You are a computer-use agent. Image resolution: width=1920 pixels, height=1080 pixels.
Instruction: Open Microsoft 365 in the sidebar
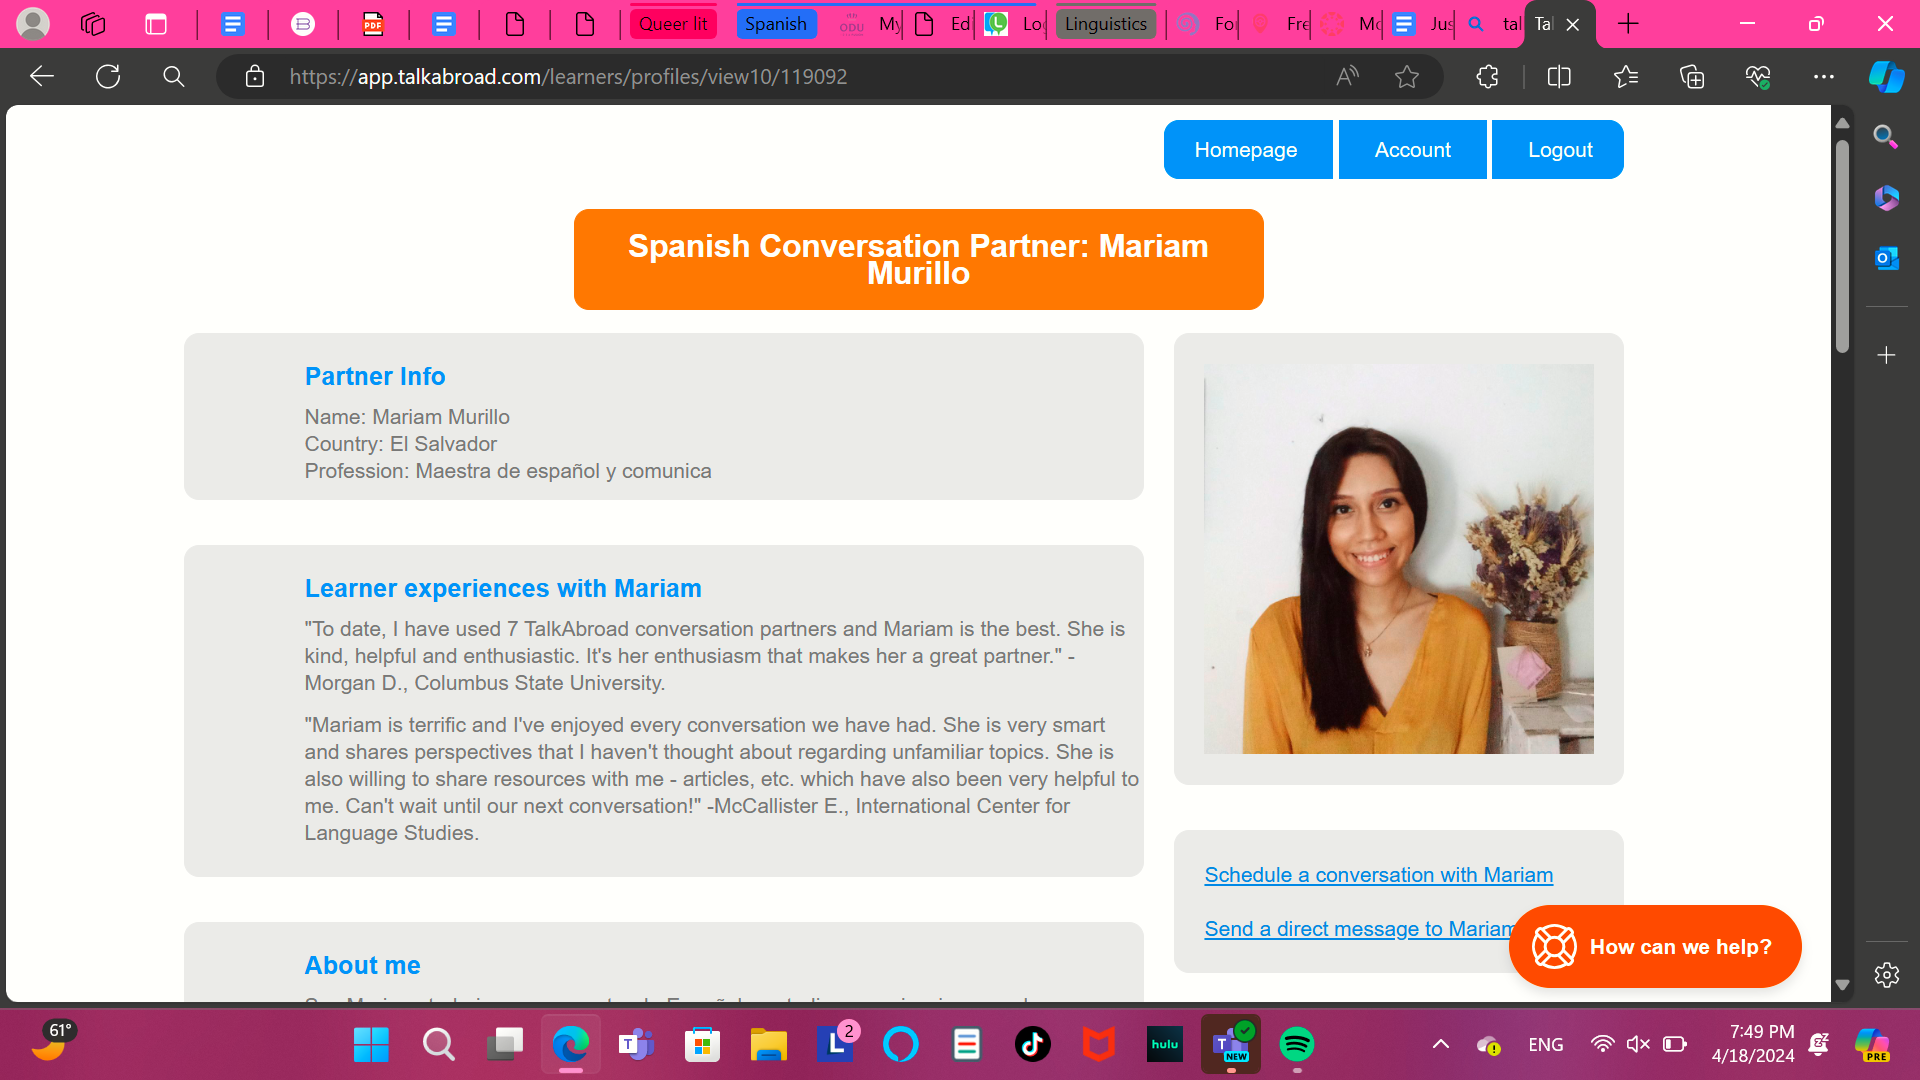tap(1886, 197)
